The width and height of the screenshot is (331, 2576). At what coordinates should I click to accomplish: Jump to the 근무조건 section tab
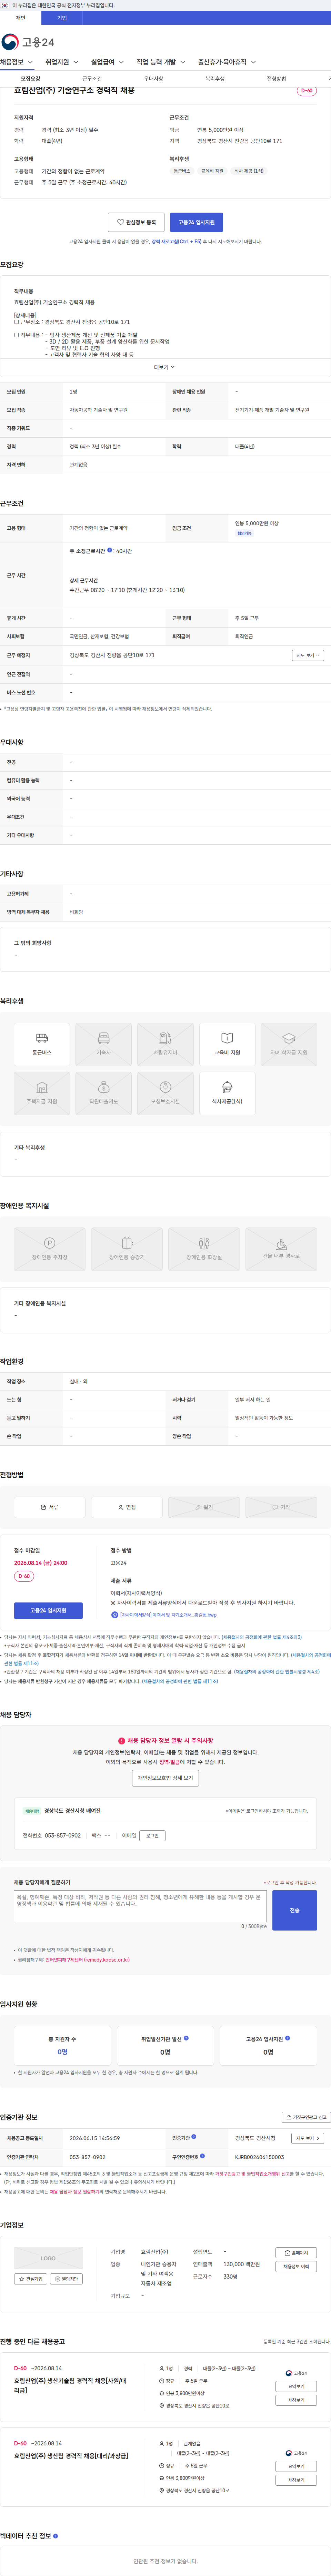pos(92,79)
